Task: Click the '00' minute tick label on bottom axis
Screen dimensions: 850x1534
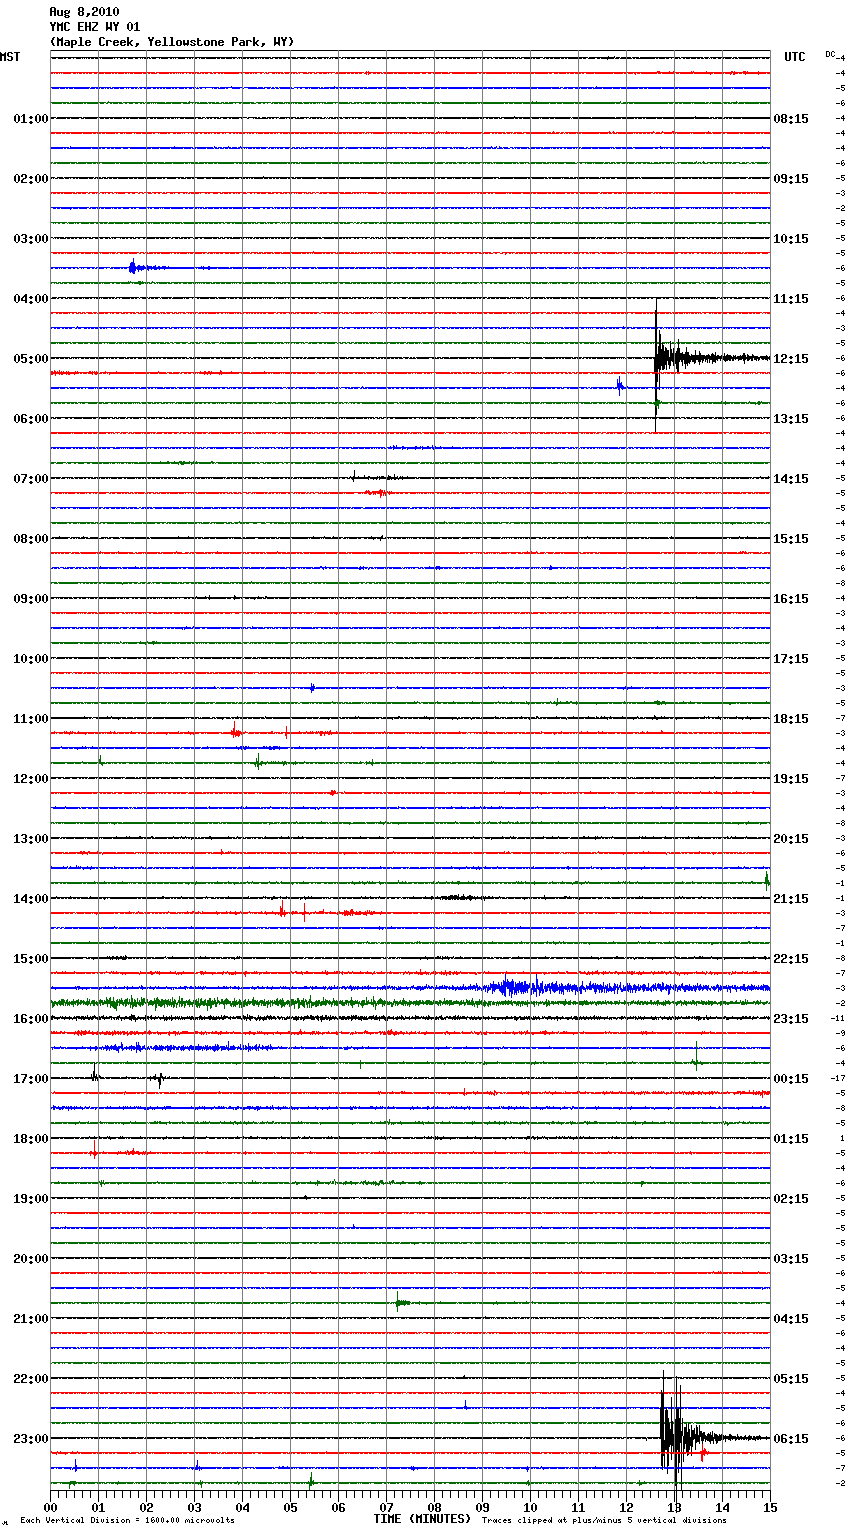Action: pyautogui.click(x=50, y=1507)
